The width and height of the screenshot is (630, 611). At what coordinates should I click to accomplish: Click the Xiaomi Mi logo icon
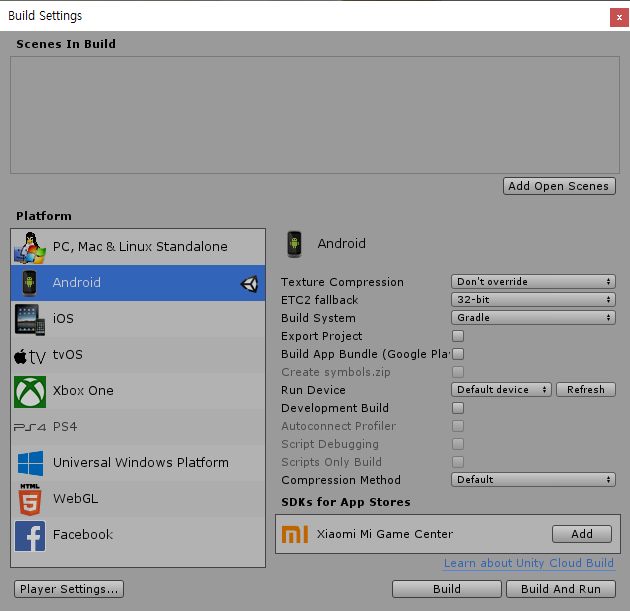(x=295, y=534)
